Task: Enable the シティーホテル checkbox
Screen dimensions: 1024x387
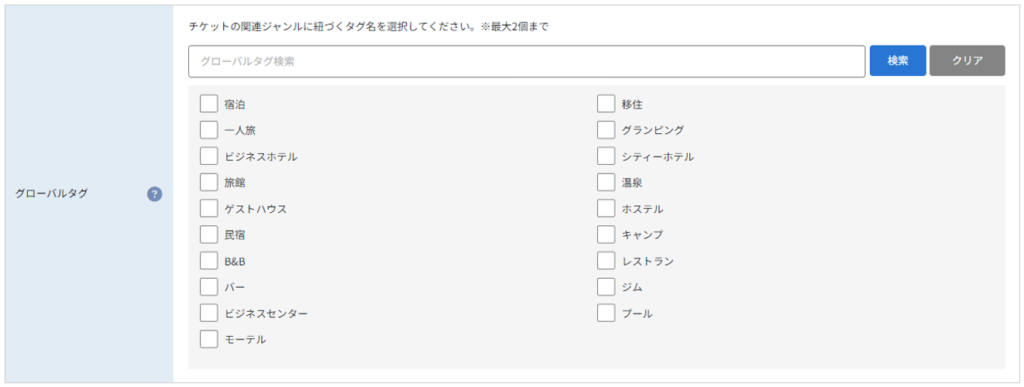Action: tap(605, 156)
